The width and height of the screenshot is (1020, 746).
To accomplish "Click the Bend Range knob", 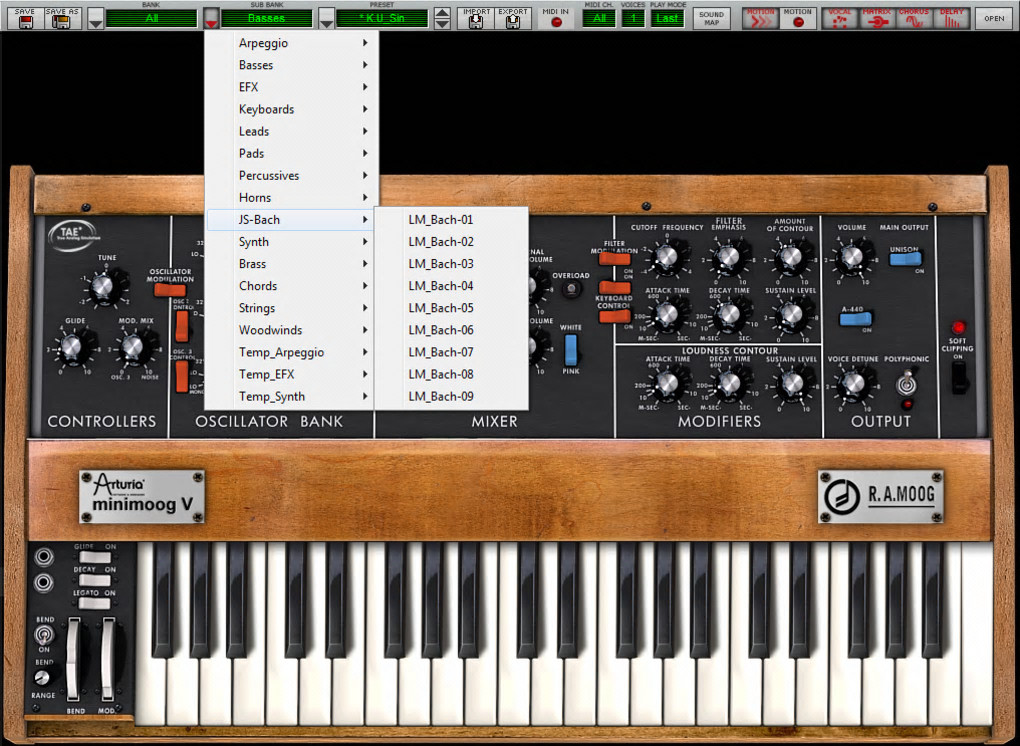I will coord(42,678).
